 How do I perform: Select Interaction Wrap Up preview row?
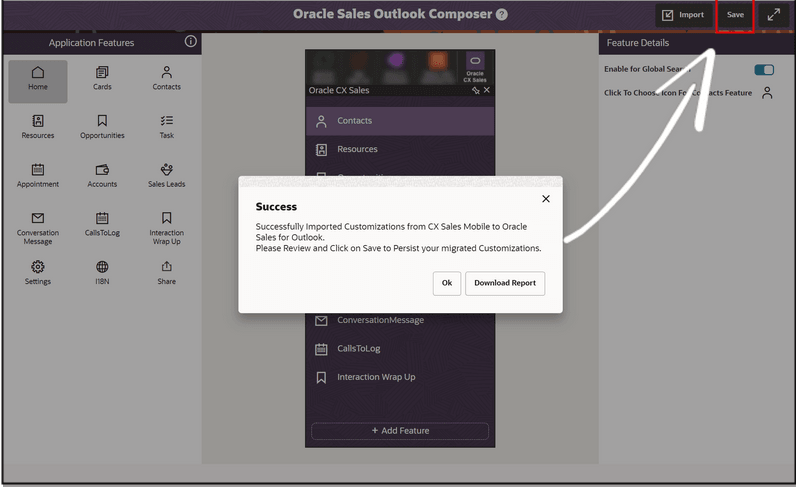click(x=400, y=377)
